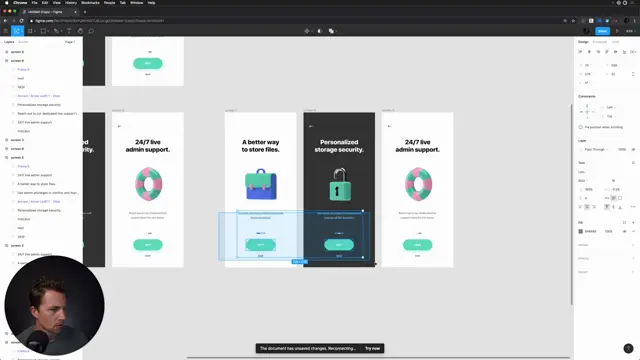Open font weight Bold dropdown
This screenshot has height=360, width=640.
[583, 180]
